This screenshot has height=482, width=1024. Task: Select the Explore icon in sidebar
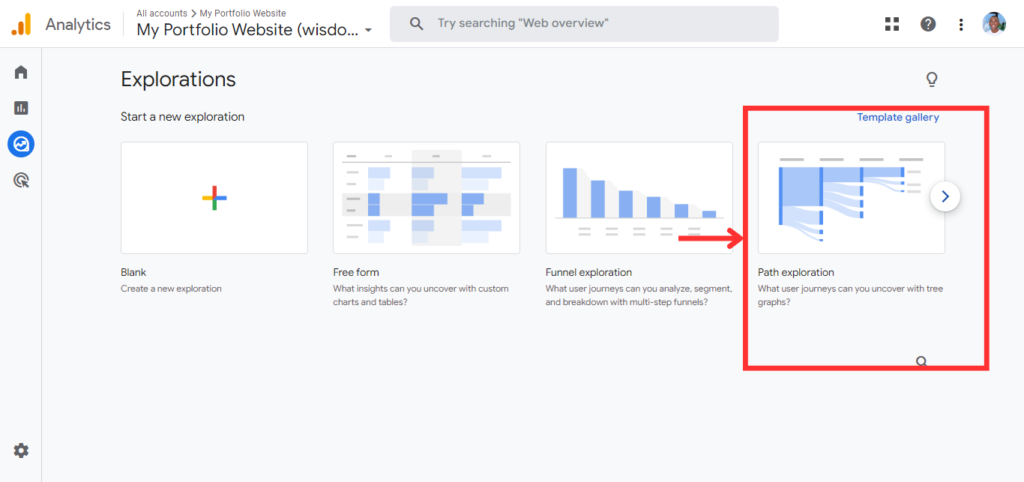[x=21, y=144]
